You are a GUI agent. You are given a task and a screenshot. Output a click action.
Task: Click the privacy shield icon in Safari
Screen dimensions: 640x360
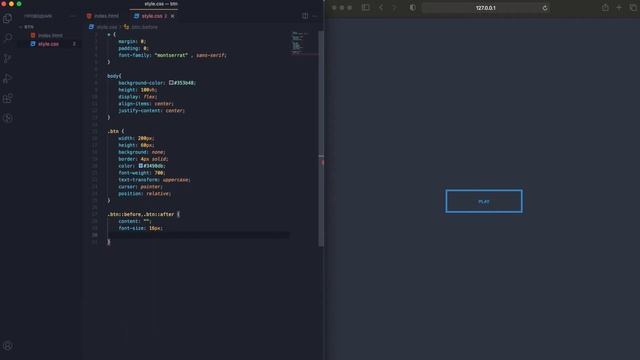(413, 7)
